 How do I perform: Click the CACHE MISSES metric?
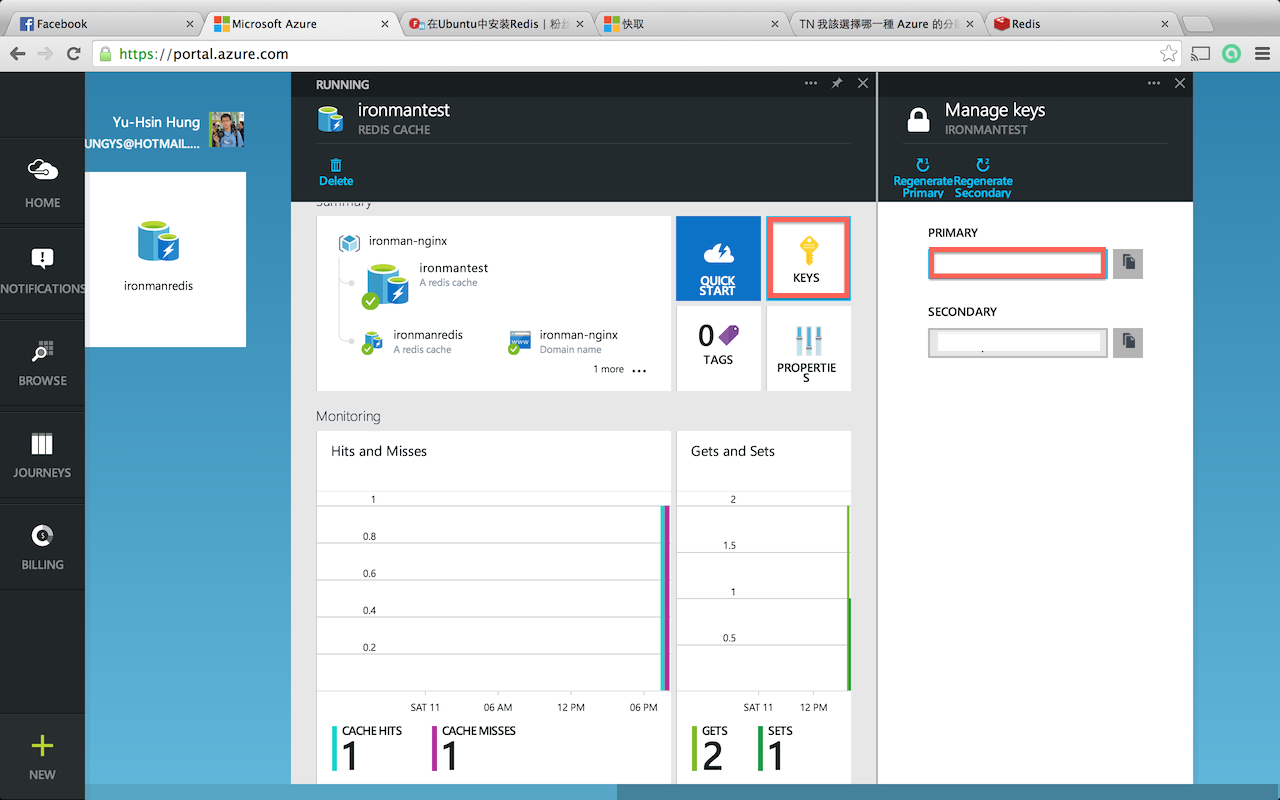pyautogui.click(x=473, y=749)
